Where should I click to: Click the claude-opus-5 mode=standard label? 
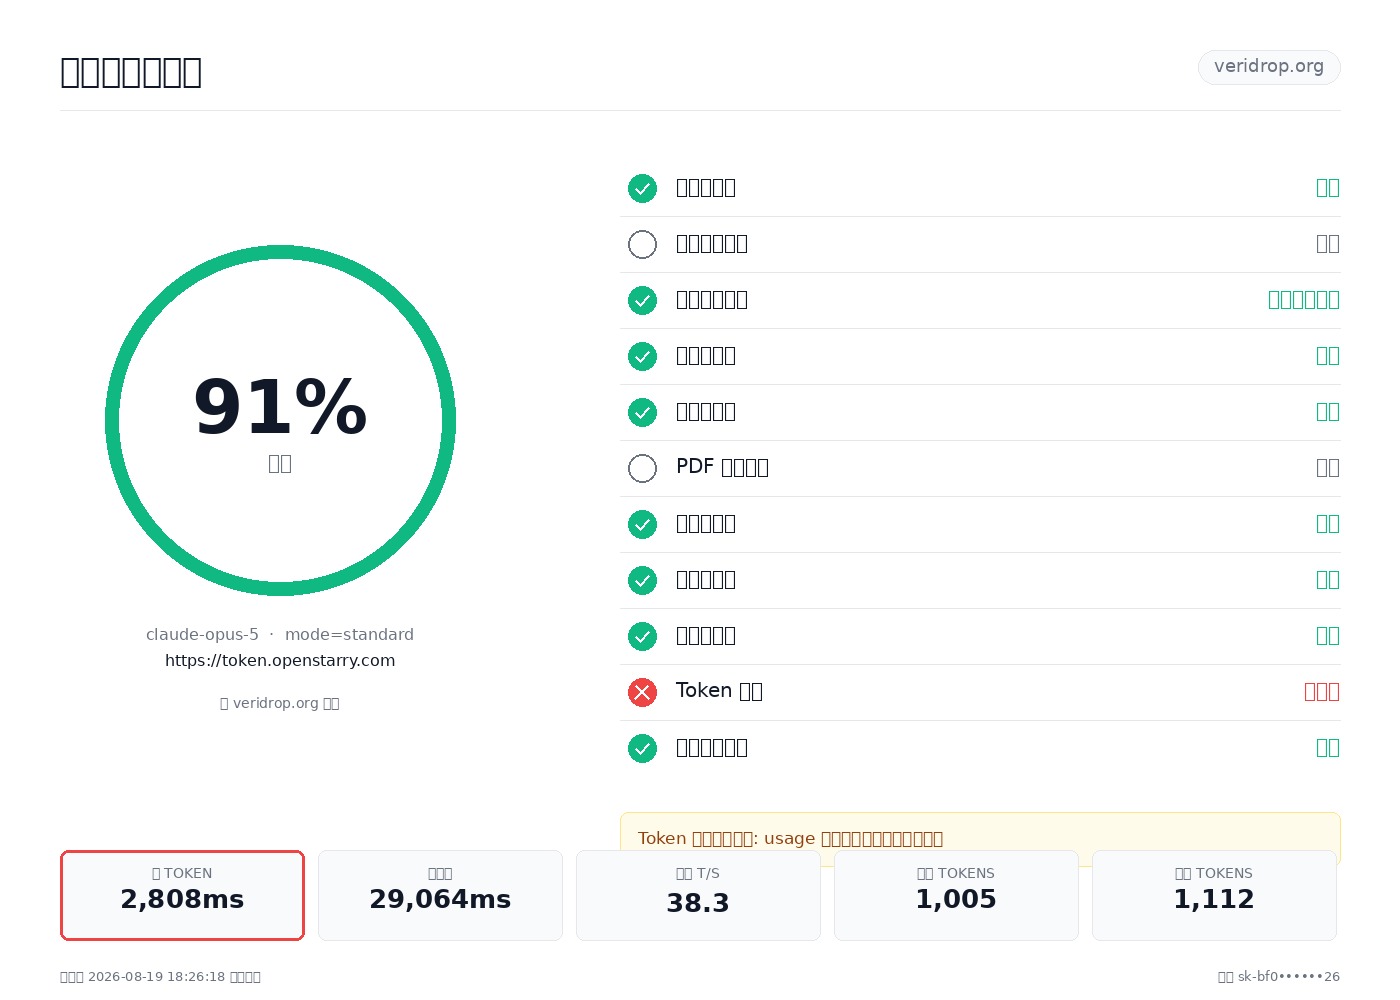point(280,635)
